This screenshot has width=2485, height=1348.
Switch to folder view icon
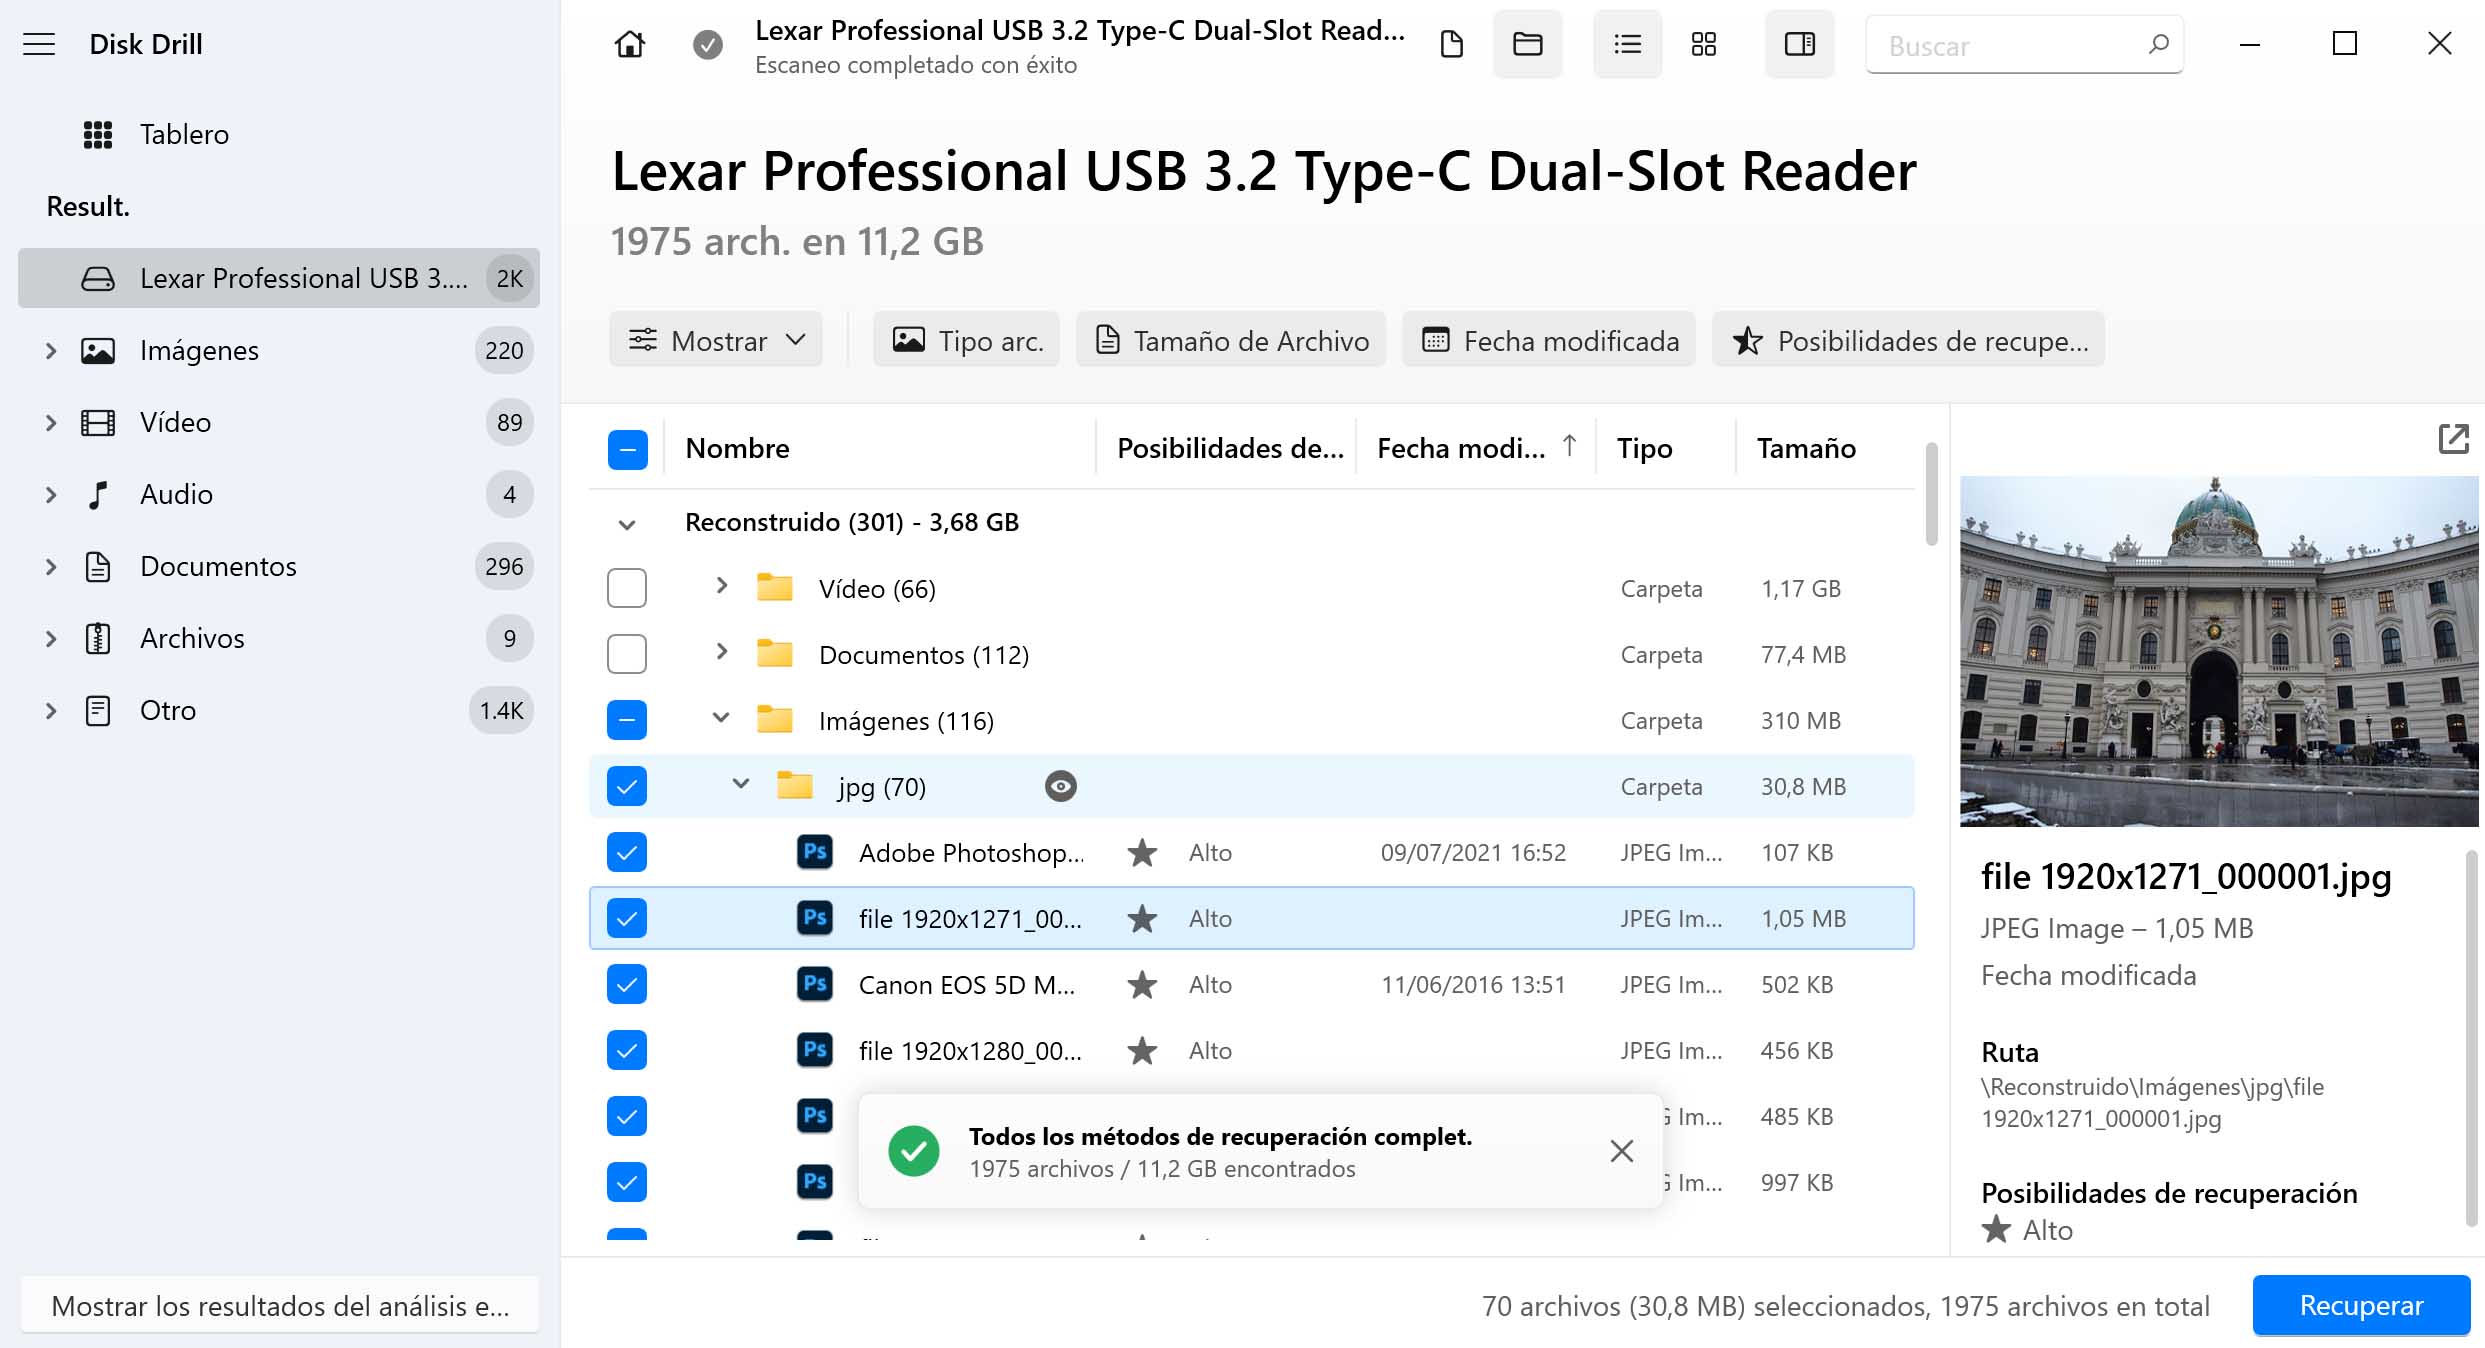pyautogui.click(x=1527, y=44)
